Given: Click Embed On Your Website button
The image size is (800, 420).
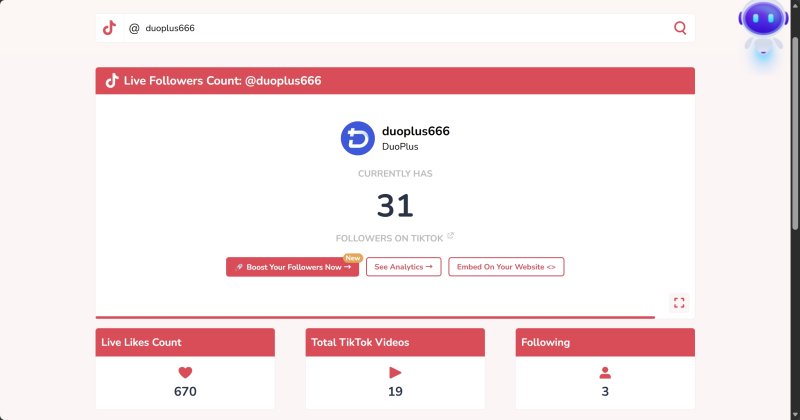Looking at the screenshot, I should tap(506, 267).
